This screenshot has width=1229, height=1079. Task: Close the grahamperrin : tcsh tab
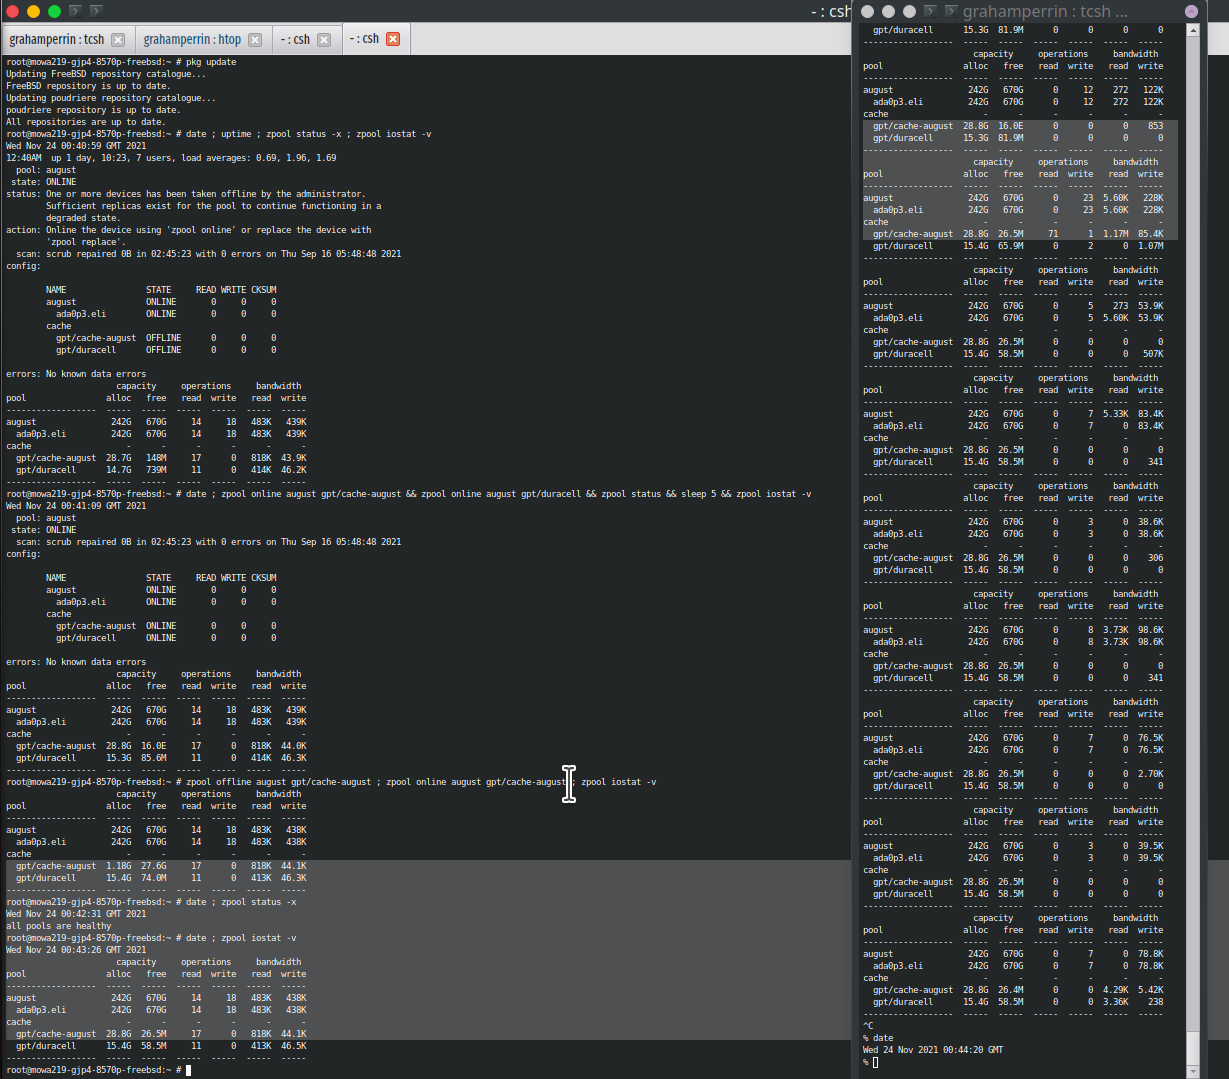click(x=118, y=40)
